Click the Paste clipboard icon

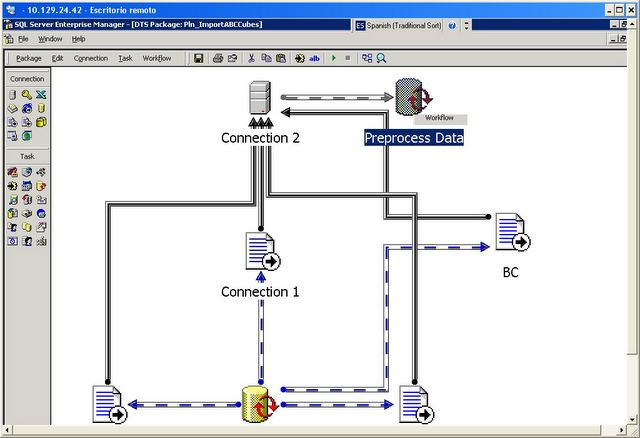281,58
